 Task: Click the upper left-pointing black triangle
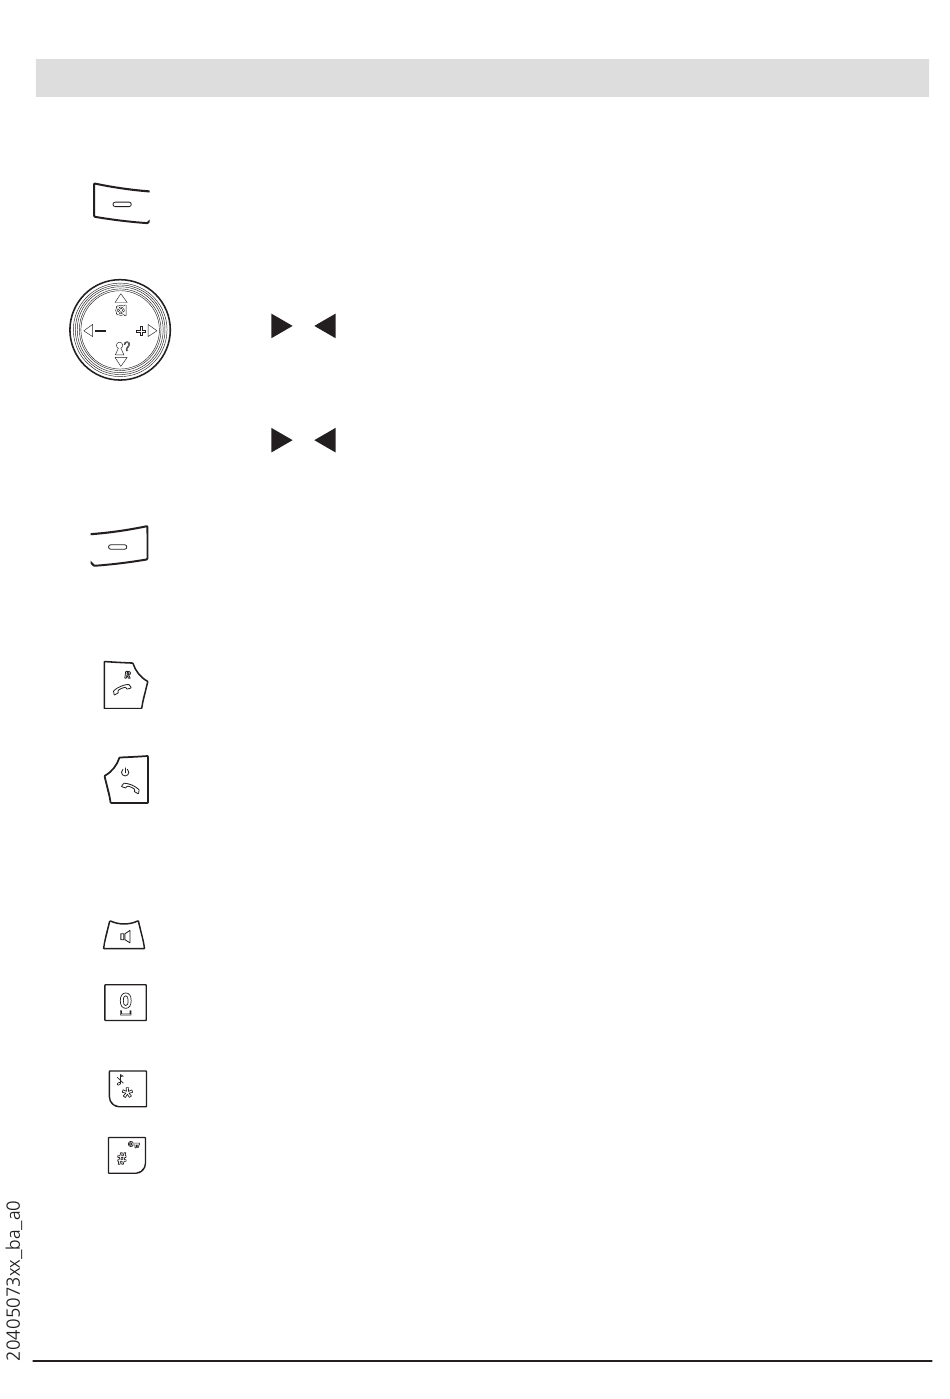tap(325, 327)
